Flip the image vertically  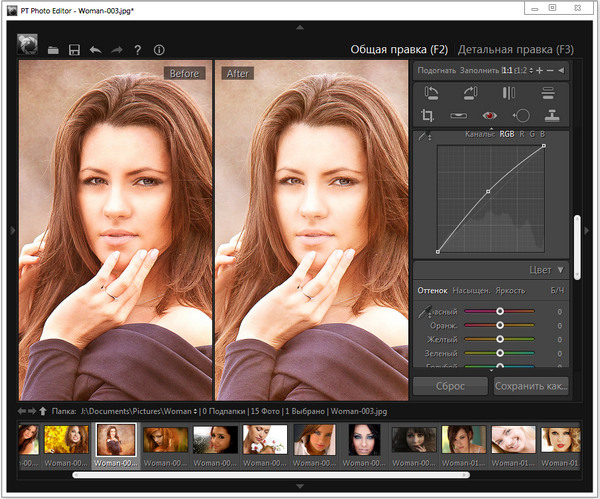tap(548, 93)
